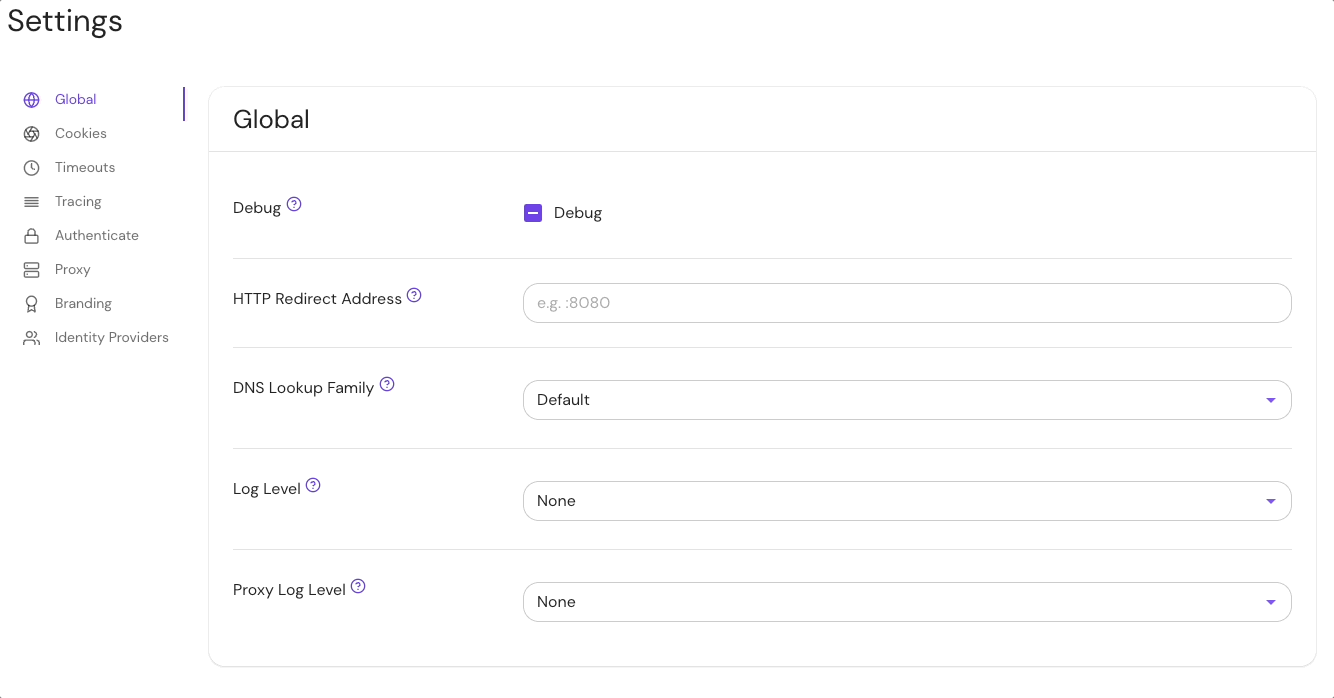Show help for DNS Lookup Family
1334x698 pixels.
tap(387, 384)
